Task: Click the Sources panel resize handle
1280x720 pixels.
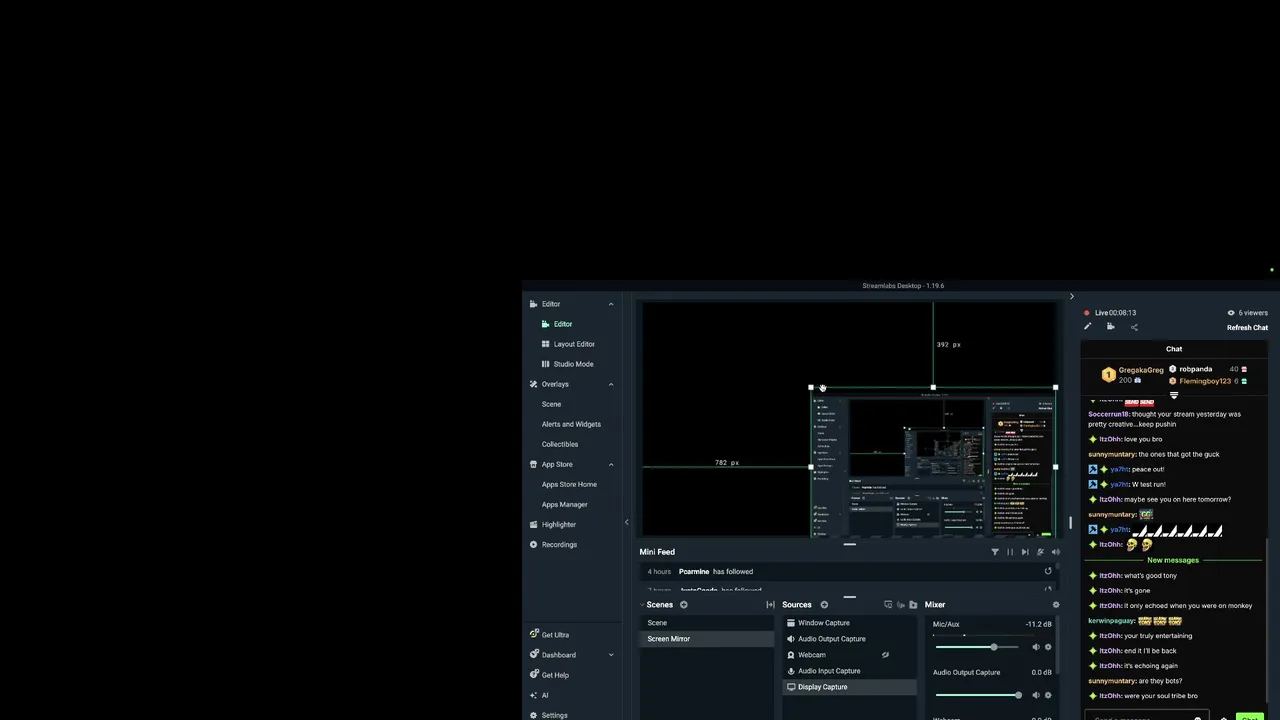Action: click(849, 597)
